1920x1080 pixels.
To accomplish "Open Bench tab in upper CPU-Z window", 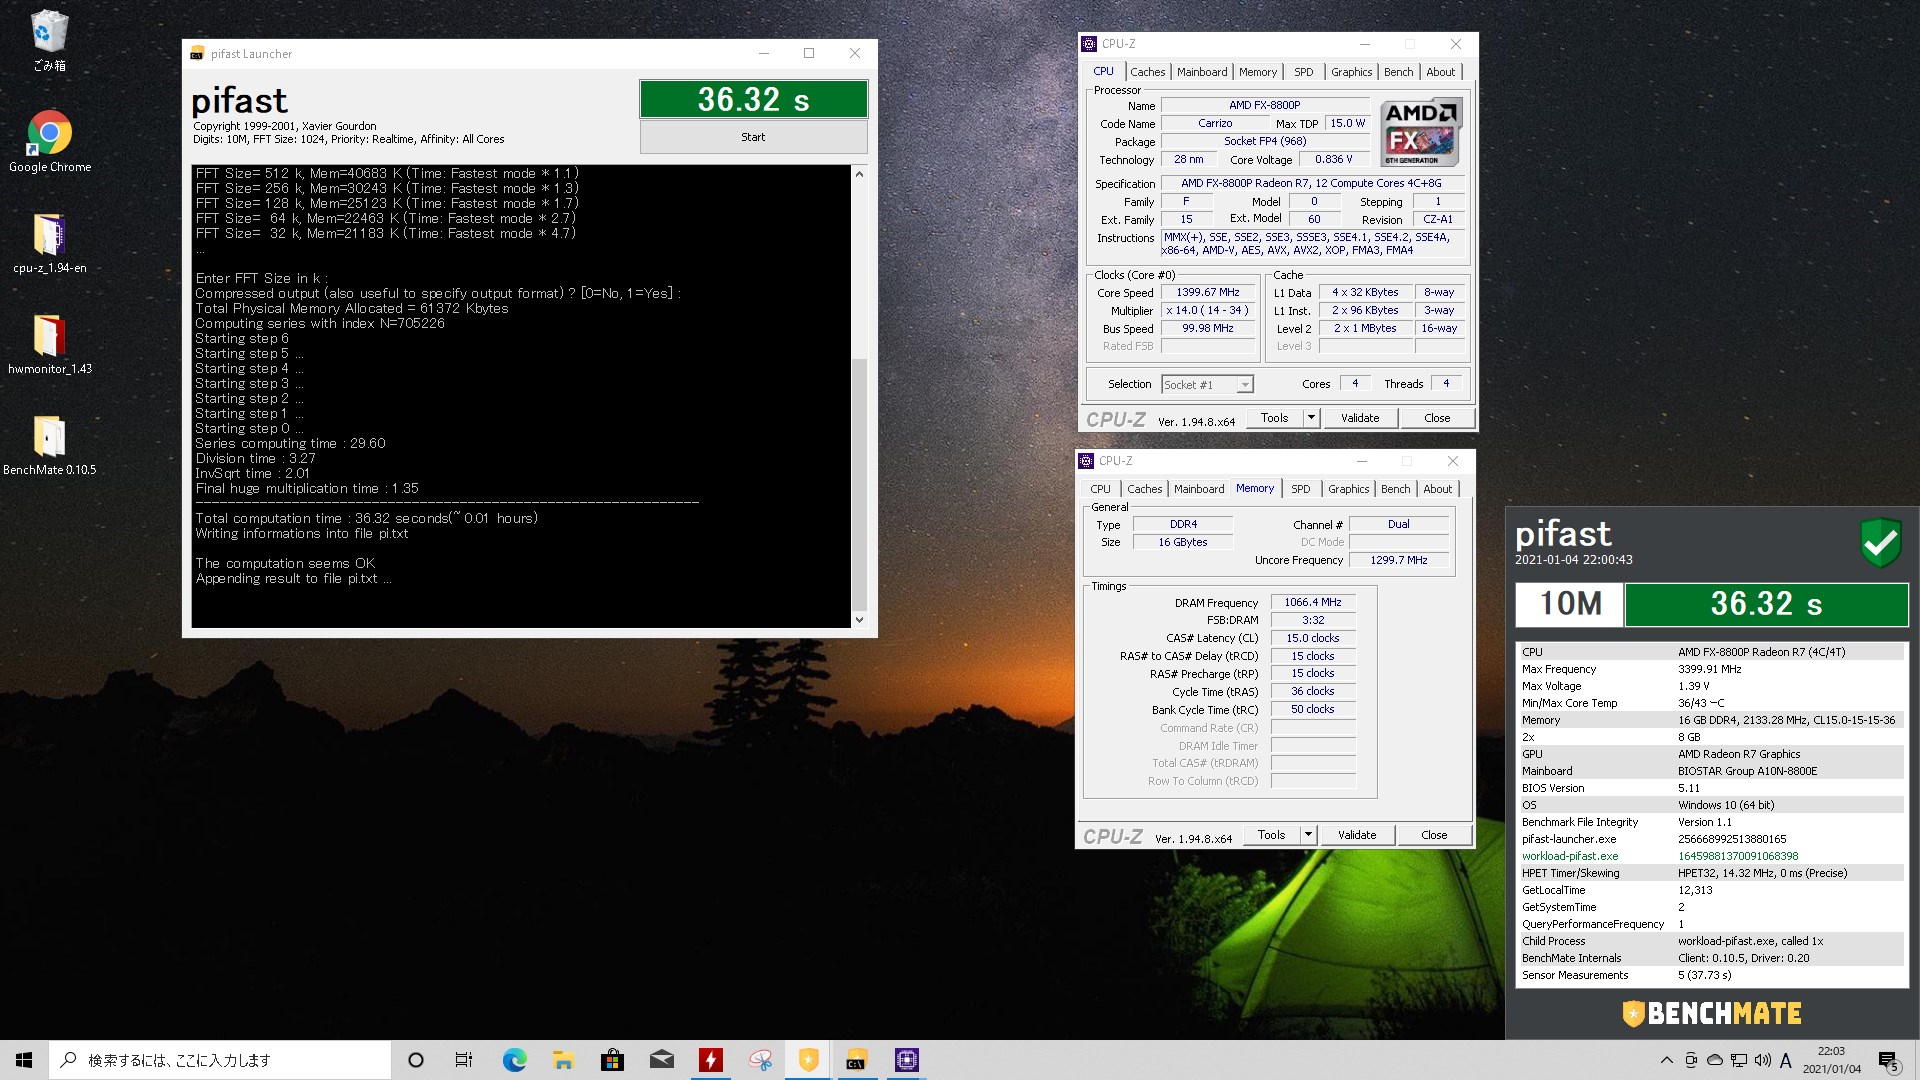I will click(x=1398, y=72).
